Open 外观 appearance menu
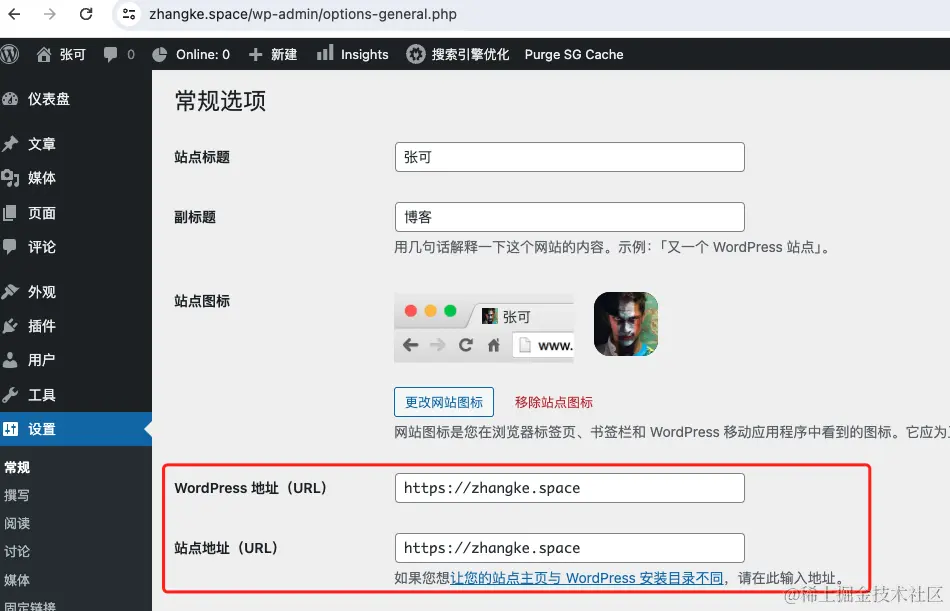 coord(41,292)
